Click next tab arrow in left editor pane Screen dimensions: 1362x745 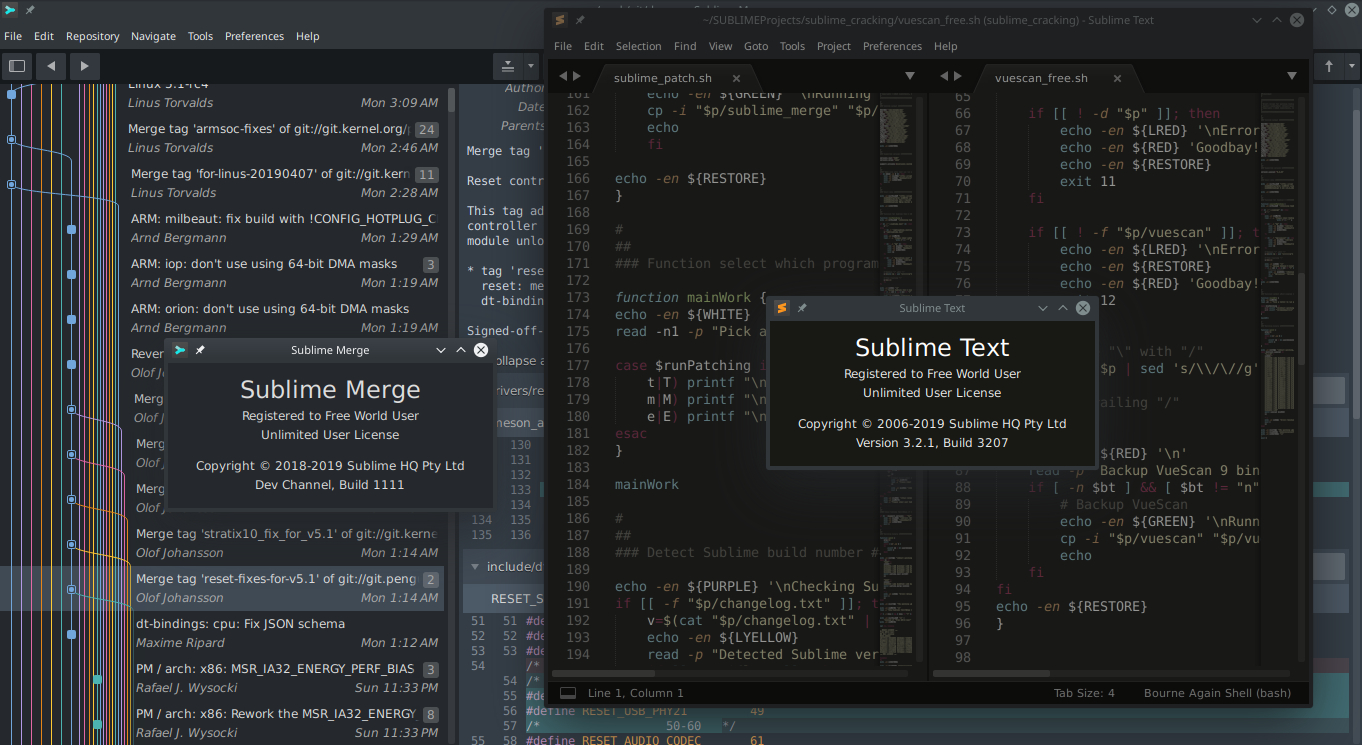(x=576, y=76)
